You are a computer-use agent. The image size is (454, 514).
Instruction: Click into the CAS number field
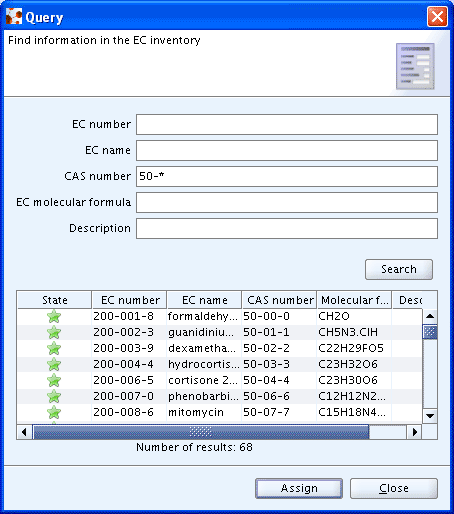(287, 176)
